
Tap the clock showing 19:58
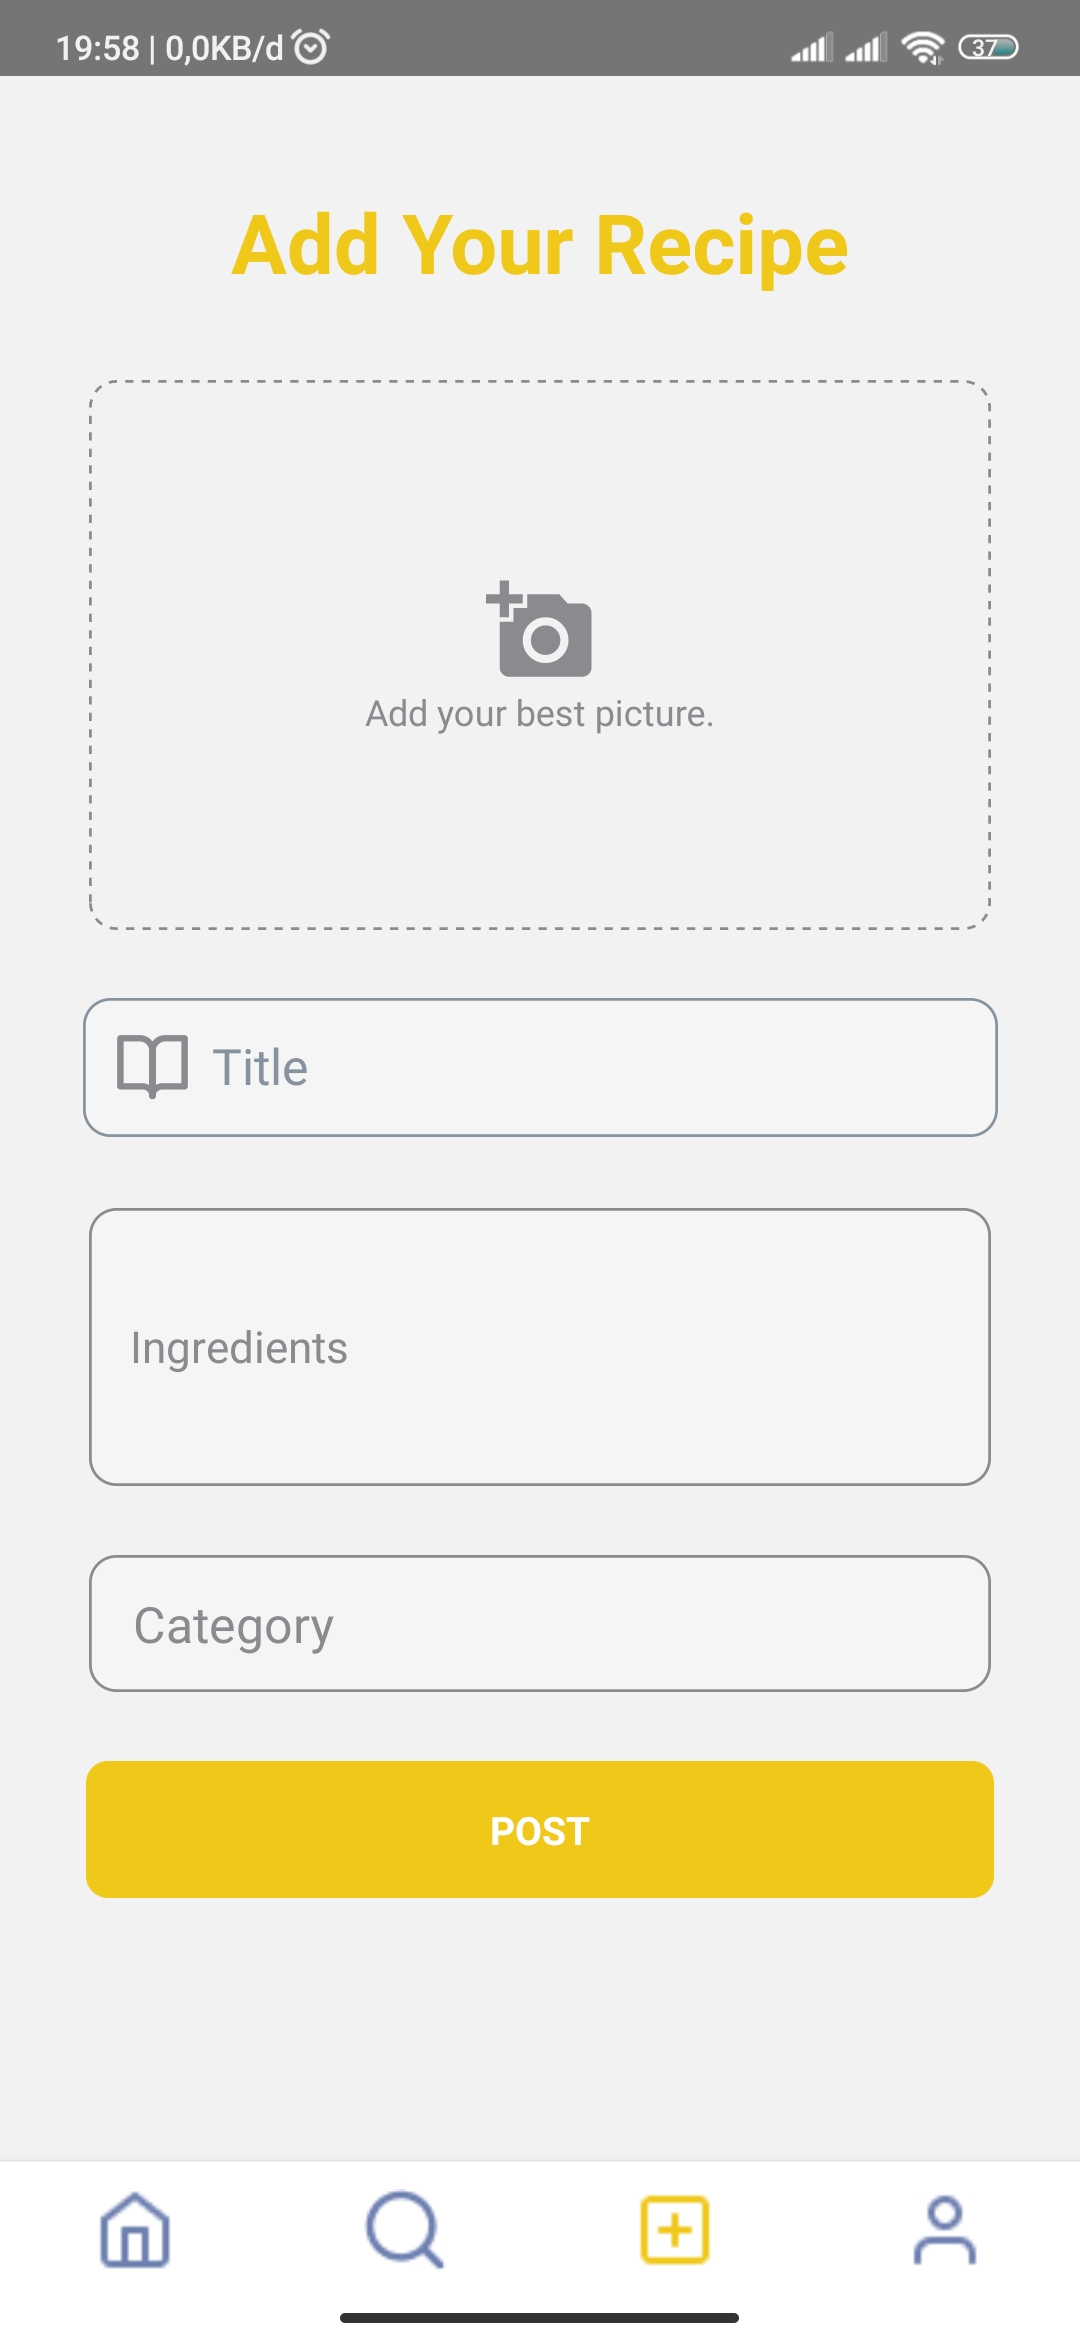(97, 45)
